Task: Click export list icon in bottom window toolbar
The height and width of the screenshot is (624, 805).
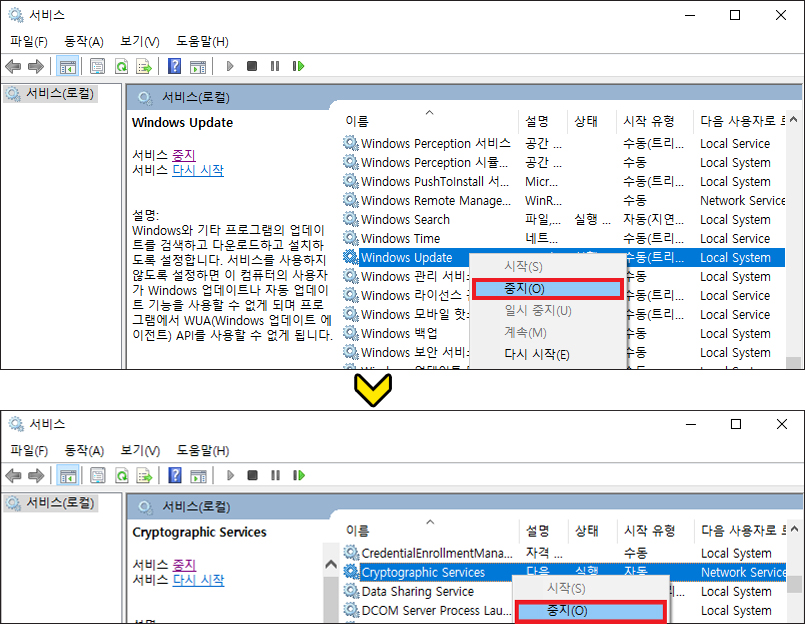Action: 145,476
